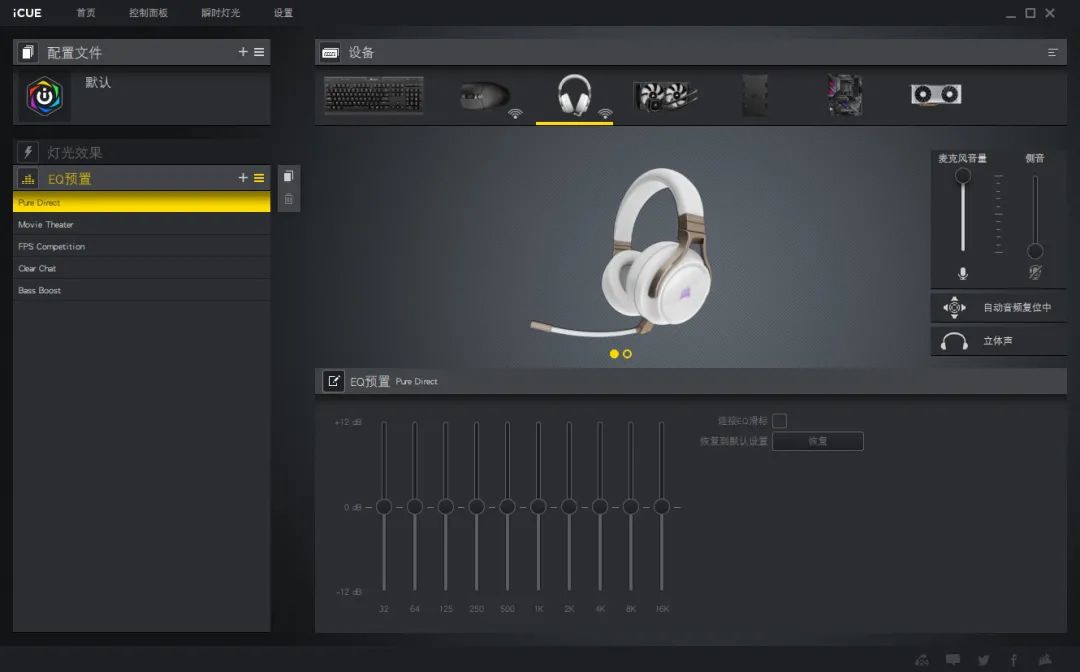The image size is (1080, 672).
Task: Add a new profile with plus icon
Action: tap(242, 52)
